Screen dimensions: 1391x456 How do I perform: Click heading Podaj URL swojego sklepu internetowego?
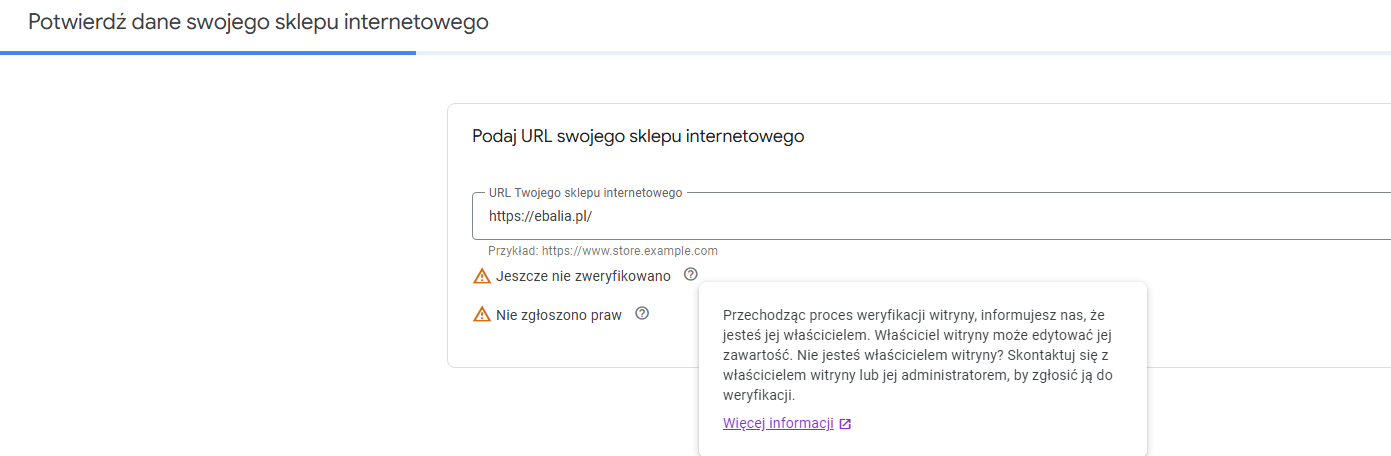tap(638, 136)
